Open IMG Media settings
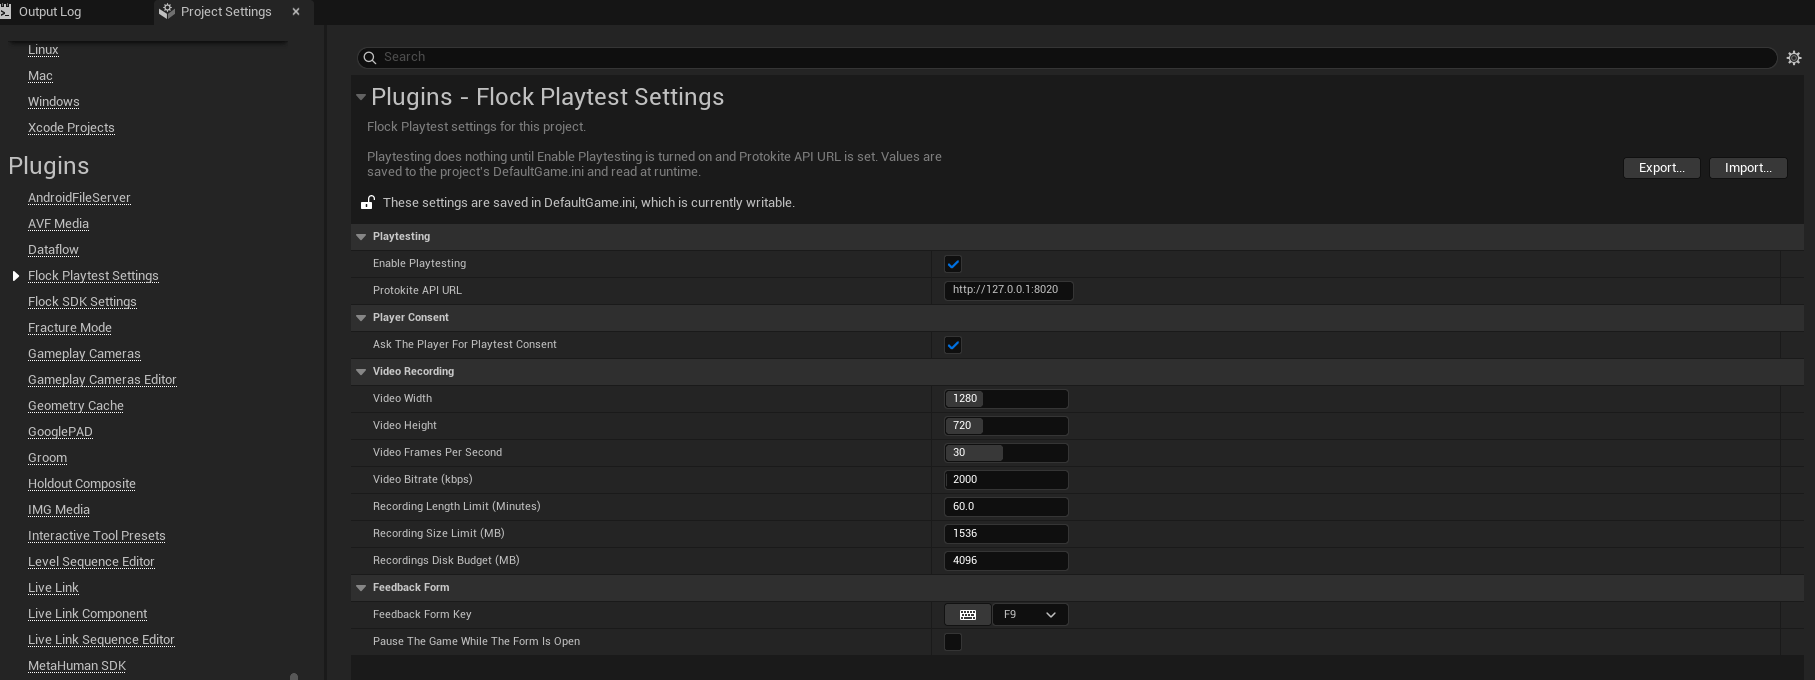This screenshot has height=680, width=1815. 59,510
